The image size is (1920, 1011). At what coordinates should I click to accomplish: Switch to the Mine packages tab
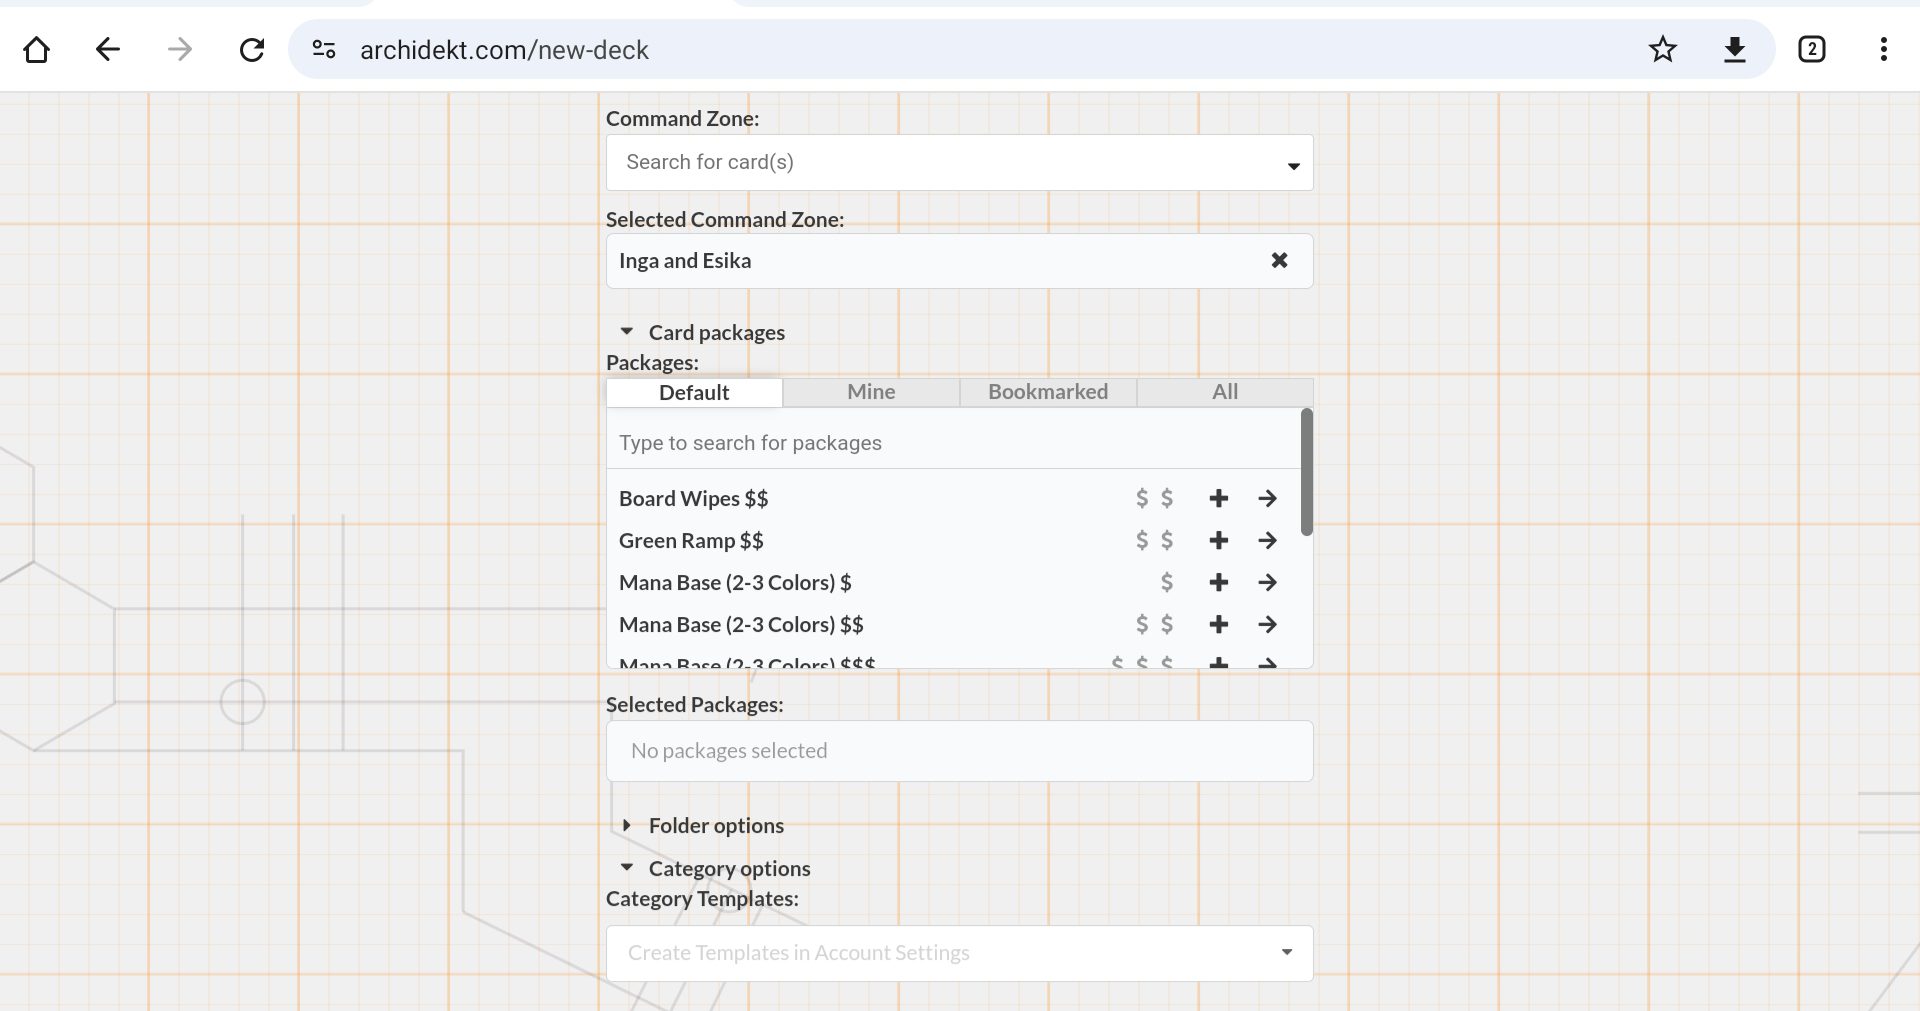[871, 392]
